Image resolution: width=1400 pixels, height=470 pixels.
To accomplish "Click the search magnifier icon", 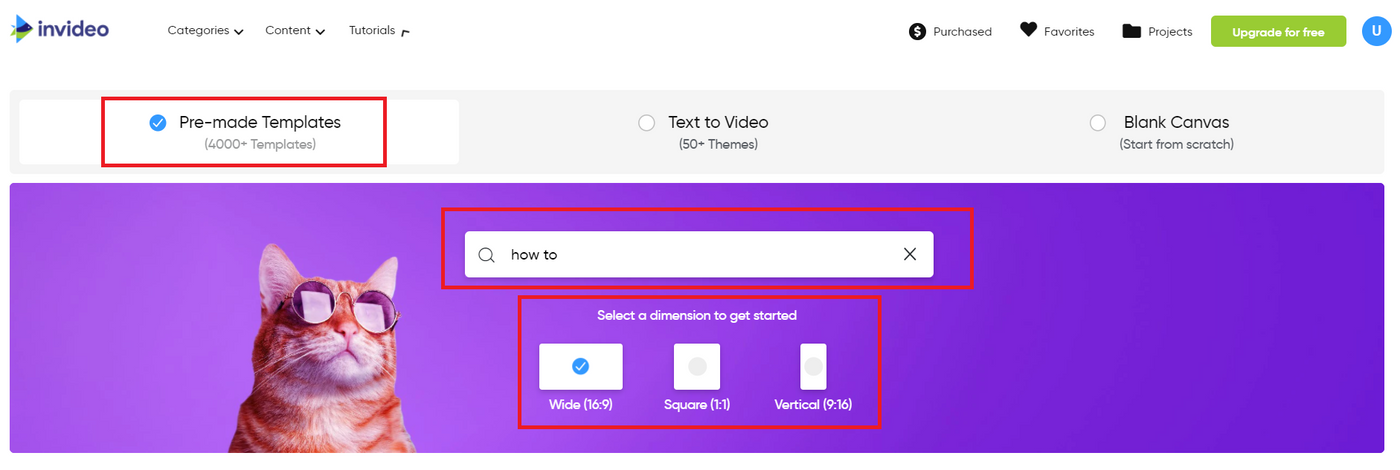I will pos(487,255).
